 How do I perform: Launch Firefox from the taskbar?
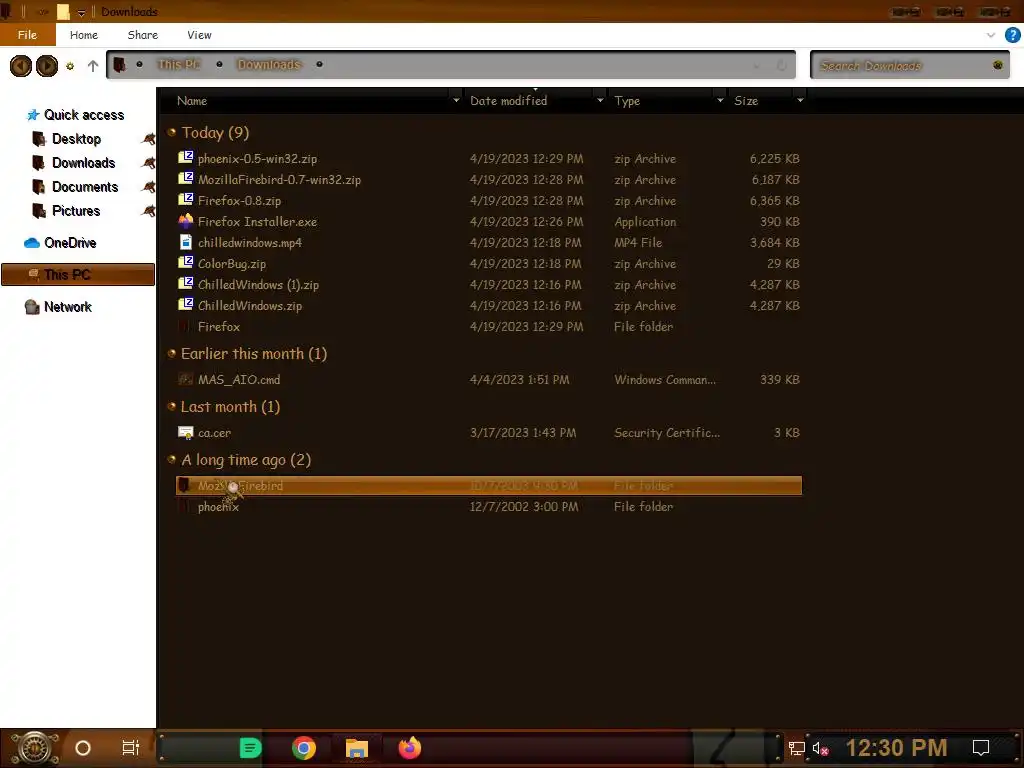409,748
